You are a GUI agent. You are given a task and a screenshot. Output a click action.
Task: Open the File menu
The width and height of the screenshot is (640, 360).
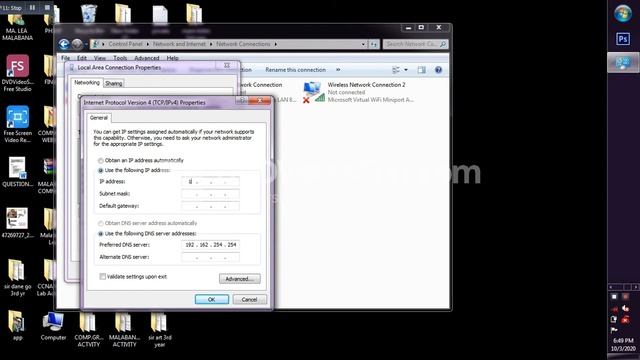tap(65, 58)
